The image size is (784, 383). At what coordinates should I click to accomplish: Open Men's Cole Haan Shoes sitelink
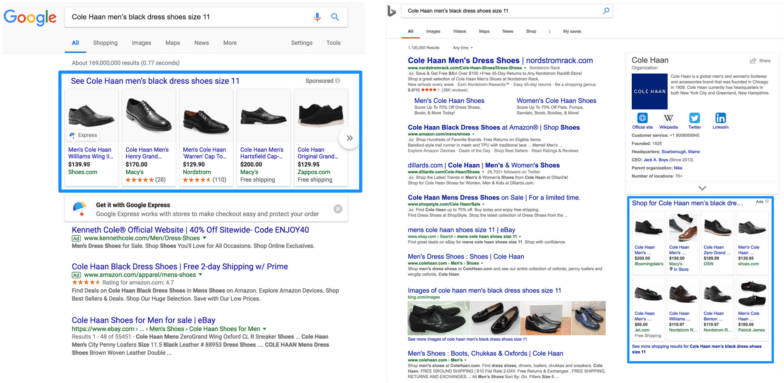(450, 100)
